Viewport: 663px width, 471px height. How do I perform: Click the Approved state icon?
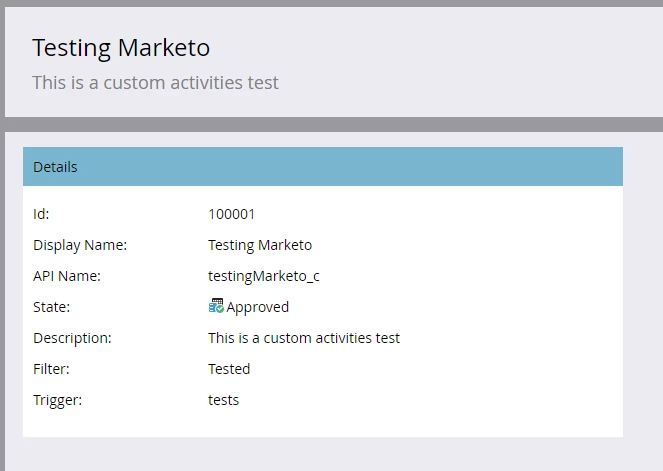216,306
